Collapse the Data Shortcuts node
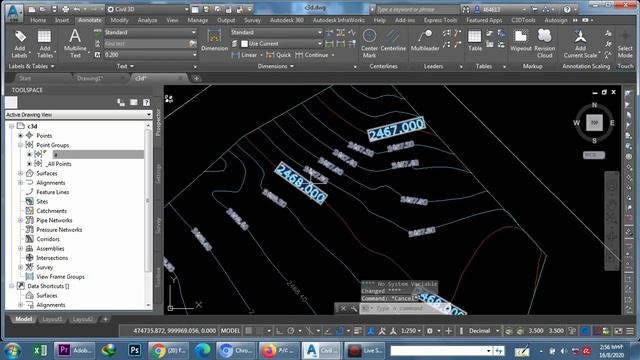The height and width of the screenshot is (360, 640). [x=11, y=286]
